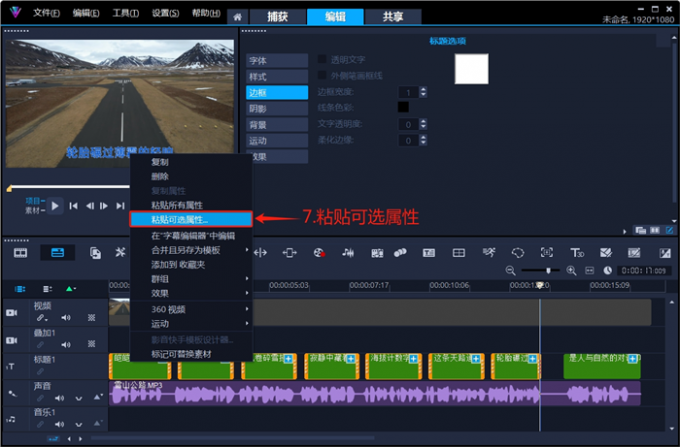The height and width of the screenshot is (447, 680).
Task: Open the 线条色彩 black color swatch
Action: pos(403,107)
